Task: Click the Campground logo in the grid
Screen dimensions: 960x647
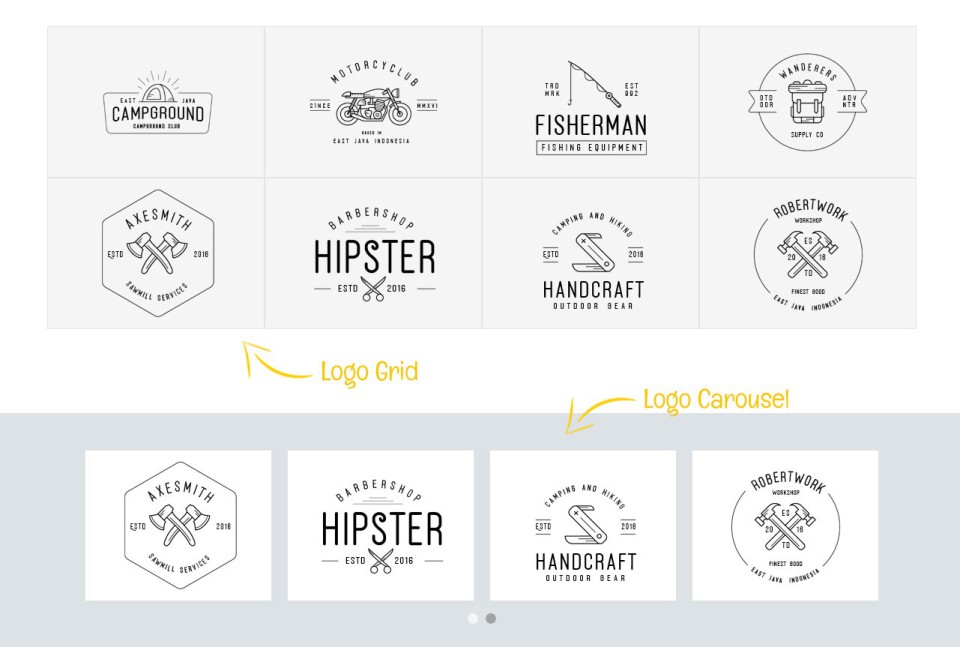Action: point(156,102)
